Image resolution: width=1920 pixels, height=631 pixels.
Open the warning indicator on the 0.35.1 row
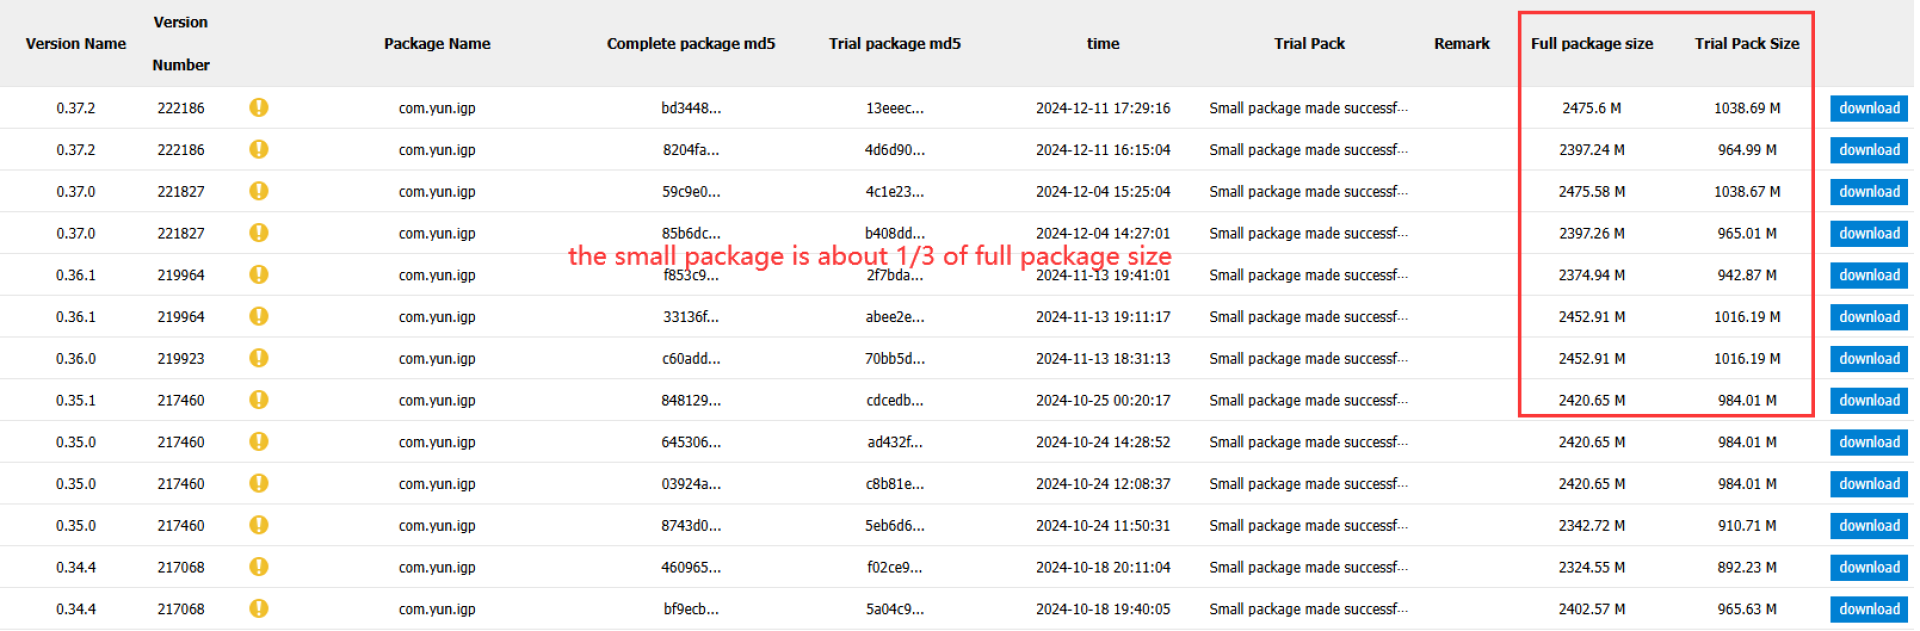coord(258,400)
